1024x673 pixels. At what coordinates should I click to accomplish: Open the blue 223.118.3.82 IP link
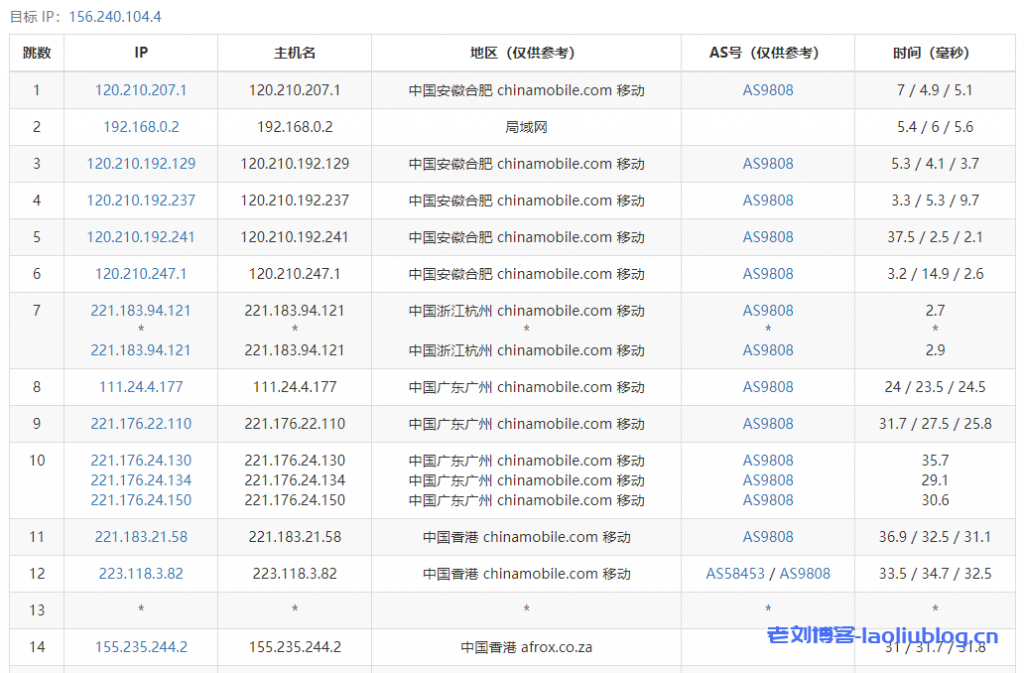point(141,574)
